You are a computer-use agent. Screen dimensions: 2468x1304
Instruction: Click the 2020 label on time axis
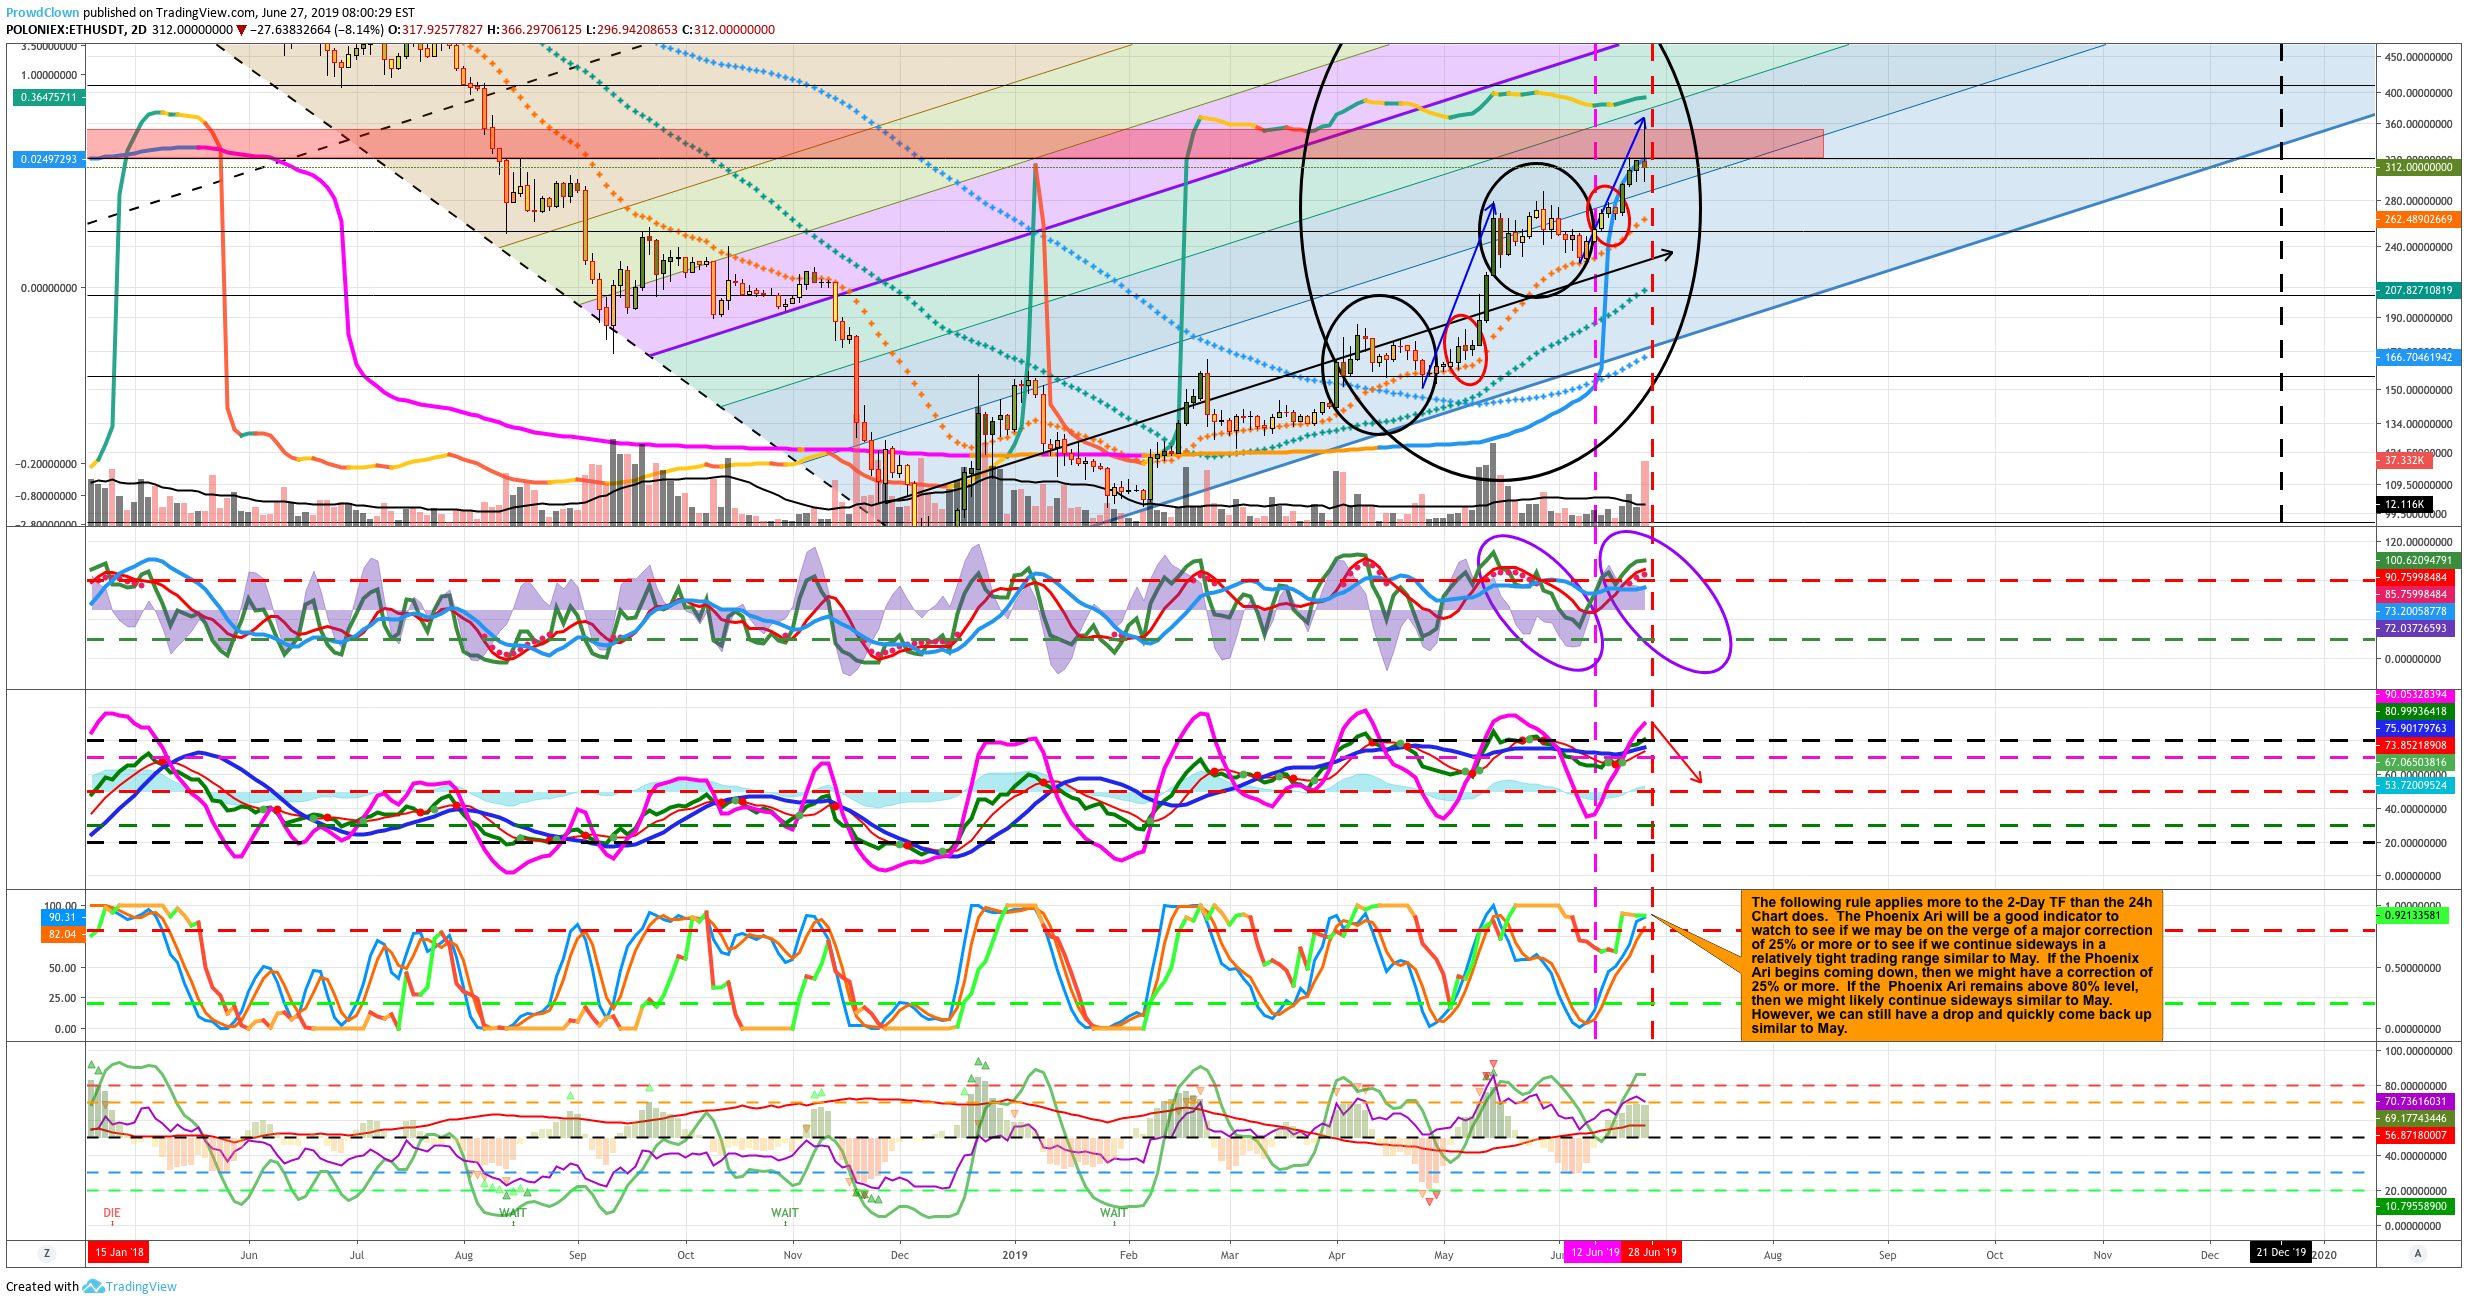point(2325,1255)
